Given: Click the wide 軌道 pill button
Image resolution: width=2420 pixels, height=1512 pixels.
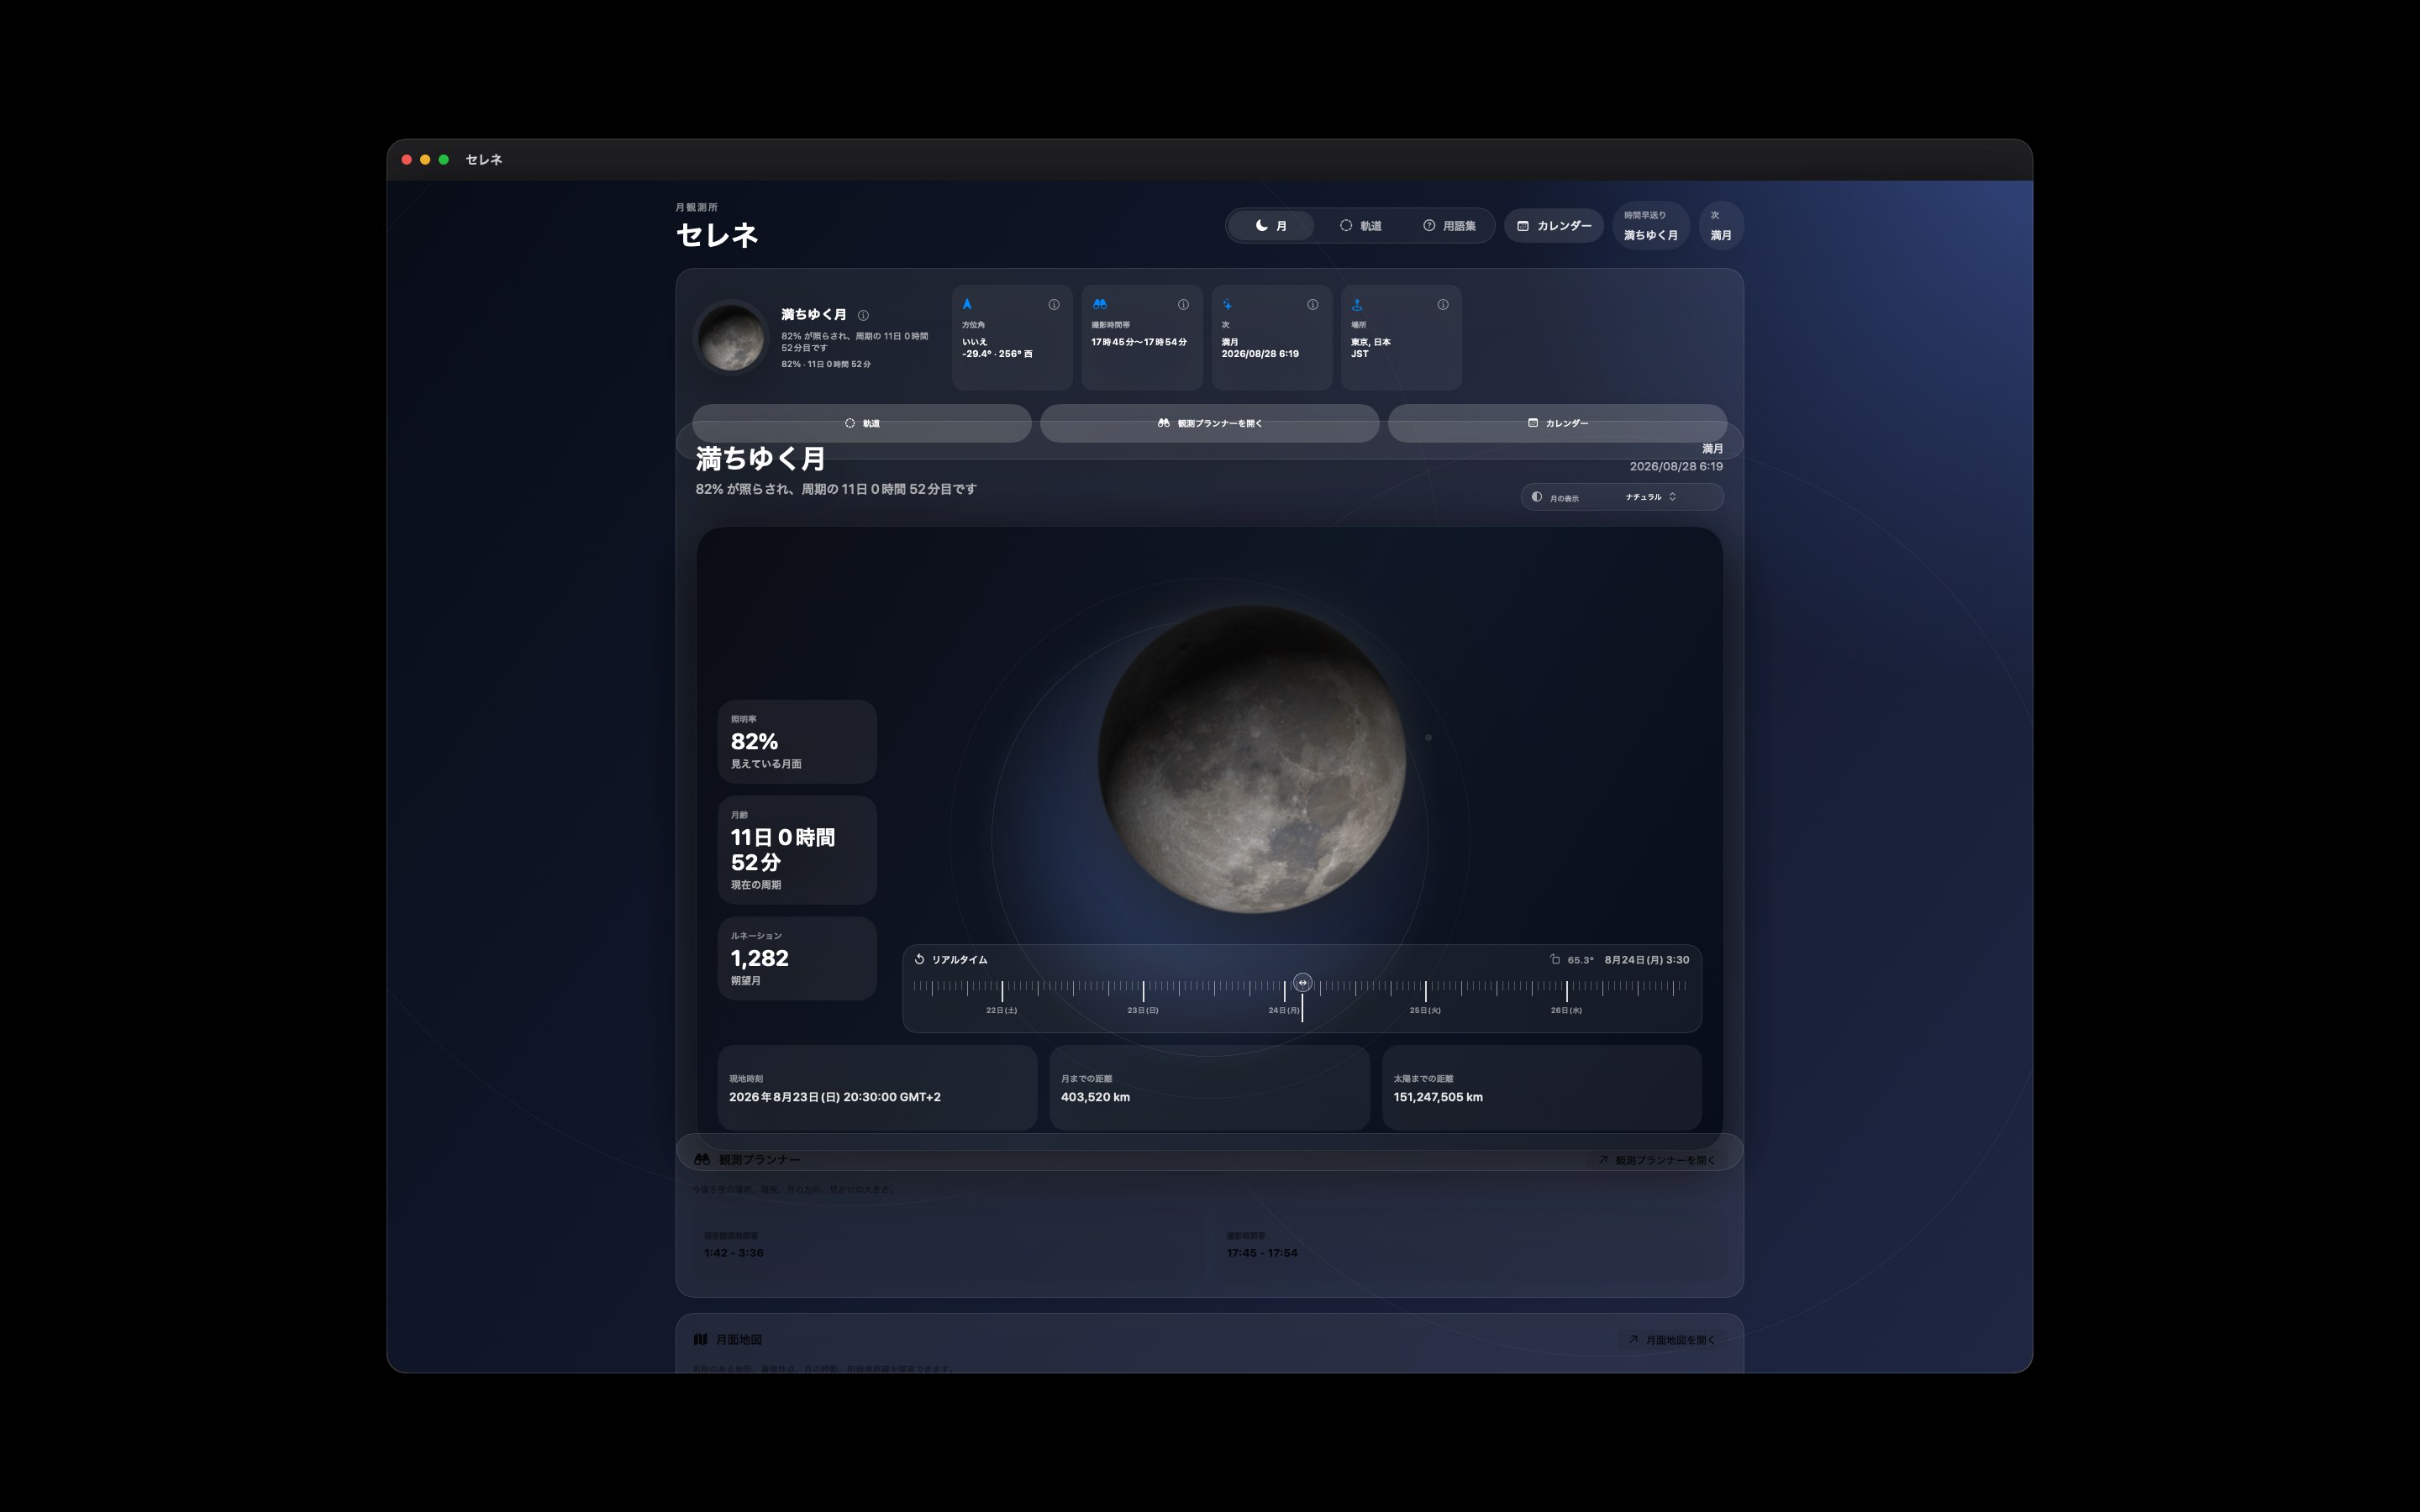Looking at the screenshot, I should click(862, 423).
